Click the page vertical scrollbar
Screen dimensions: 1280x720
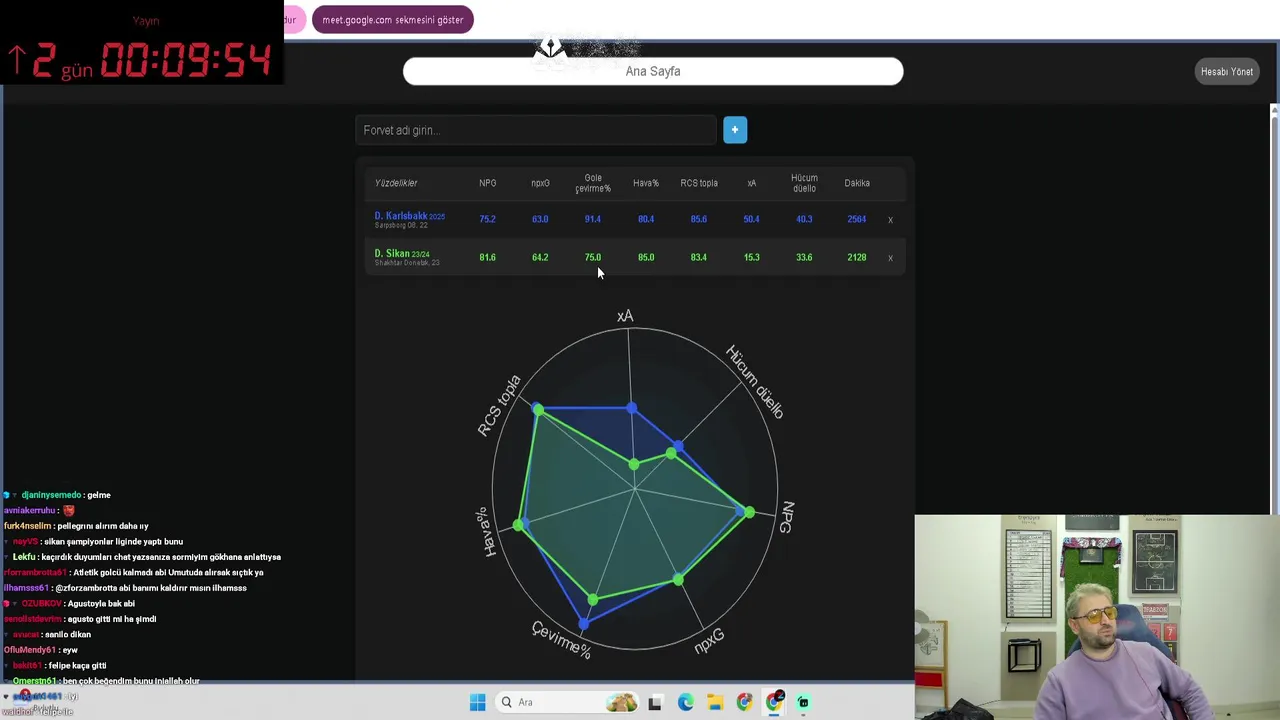tap(1274, 310)
